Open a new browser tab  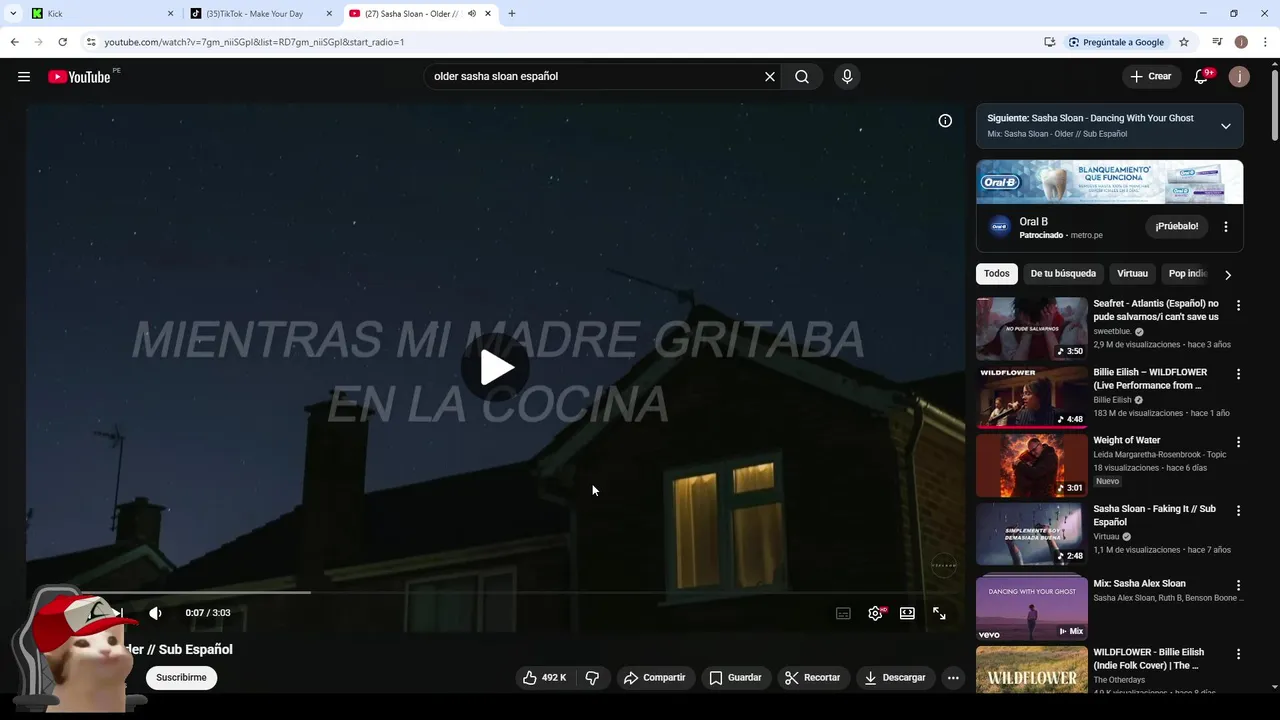point(512,14)
